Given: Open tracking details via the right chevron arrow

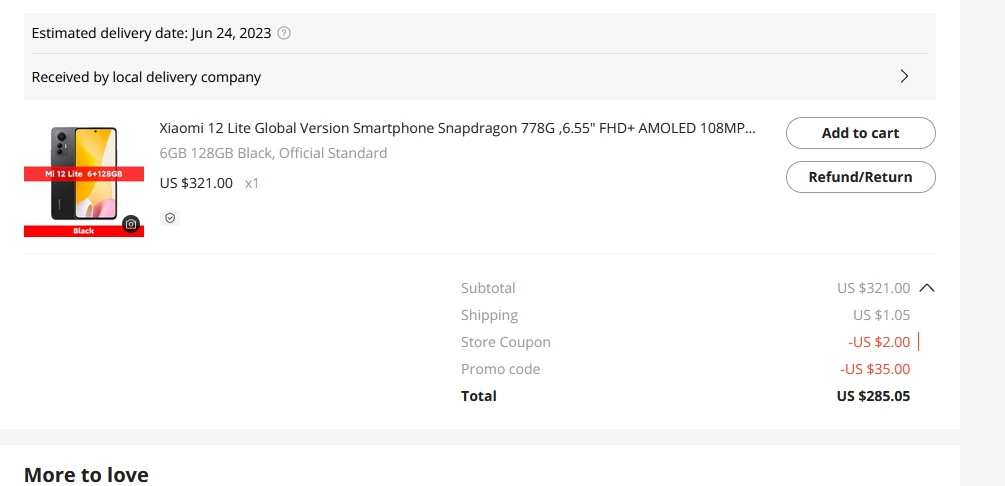Looking at the screenshot, I should [904, 77].
